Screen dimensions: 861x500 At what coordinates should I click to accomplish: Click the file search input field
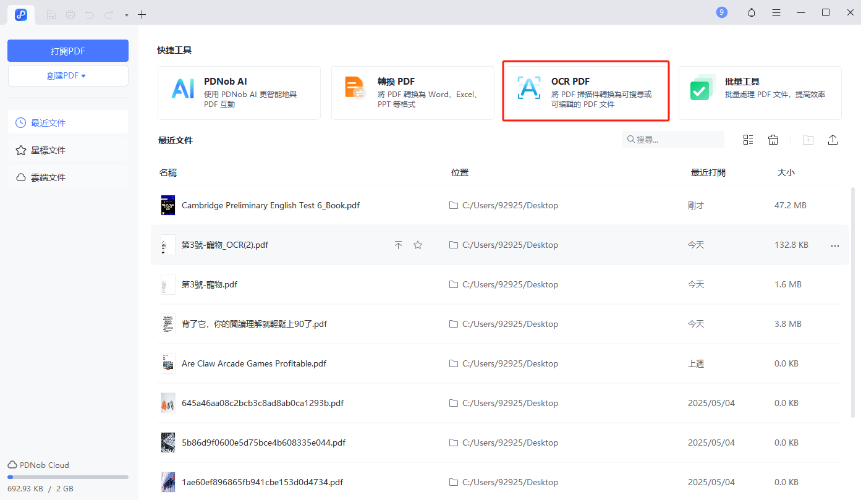(673, 139)
